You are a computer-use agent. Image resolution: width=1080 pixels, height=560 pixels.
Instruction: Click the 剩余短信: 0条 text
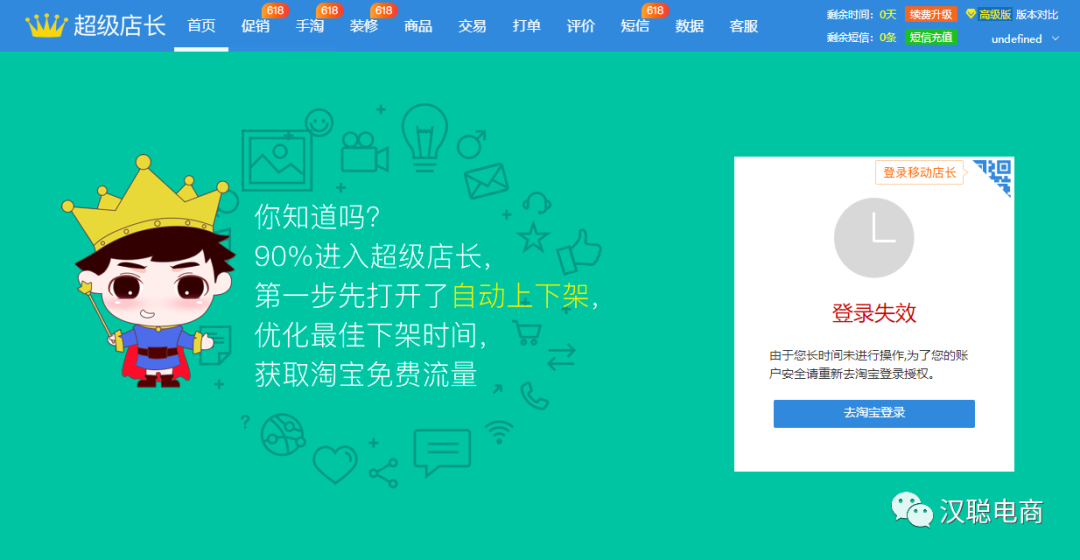(x=862, y=37)
